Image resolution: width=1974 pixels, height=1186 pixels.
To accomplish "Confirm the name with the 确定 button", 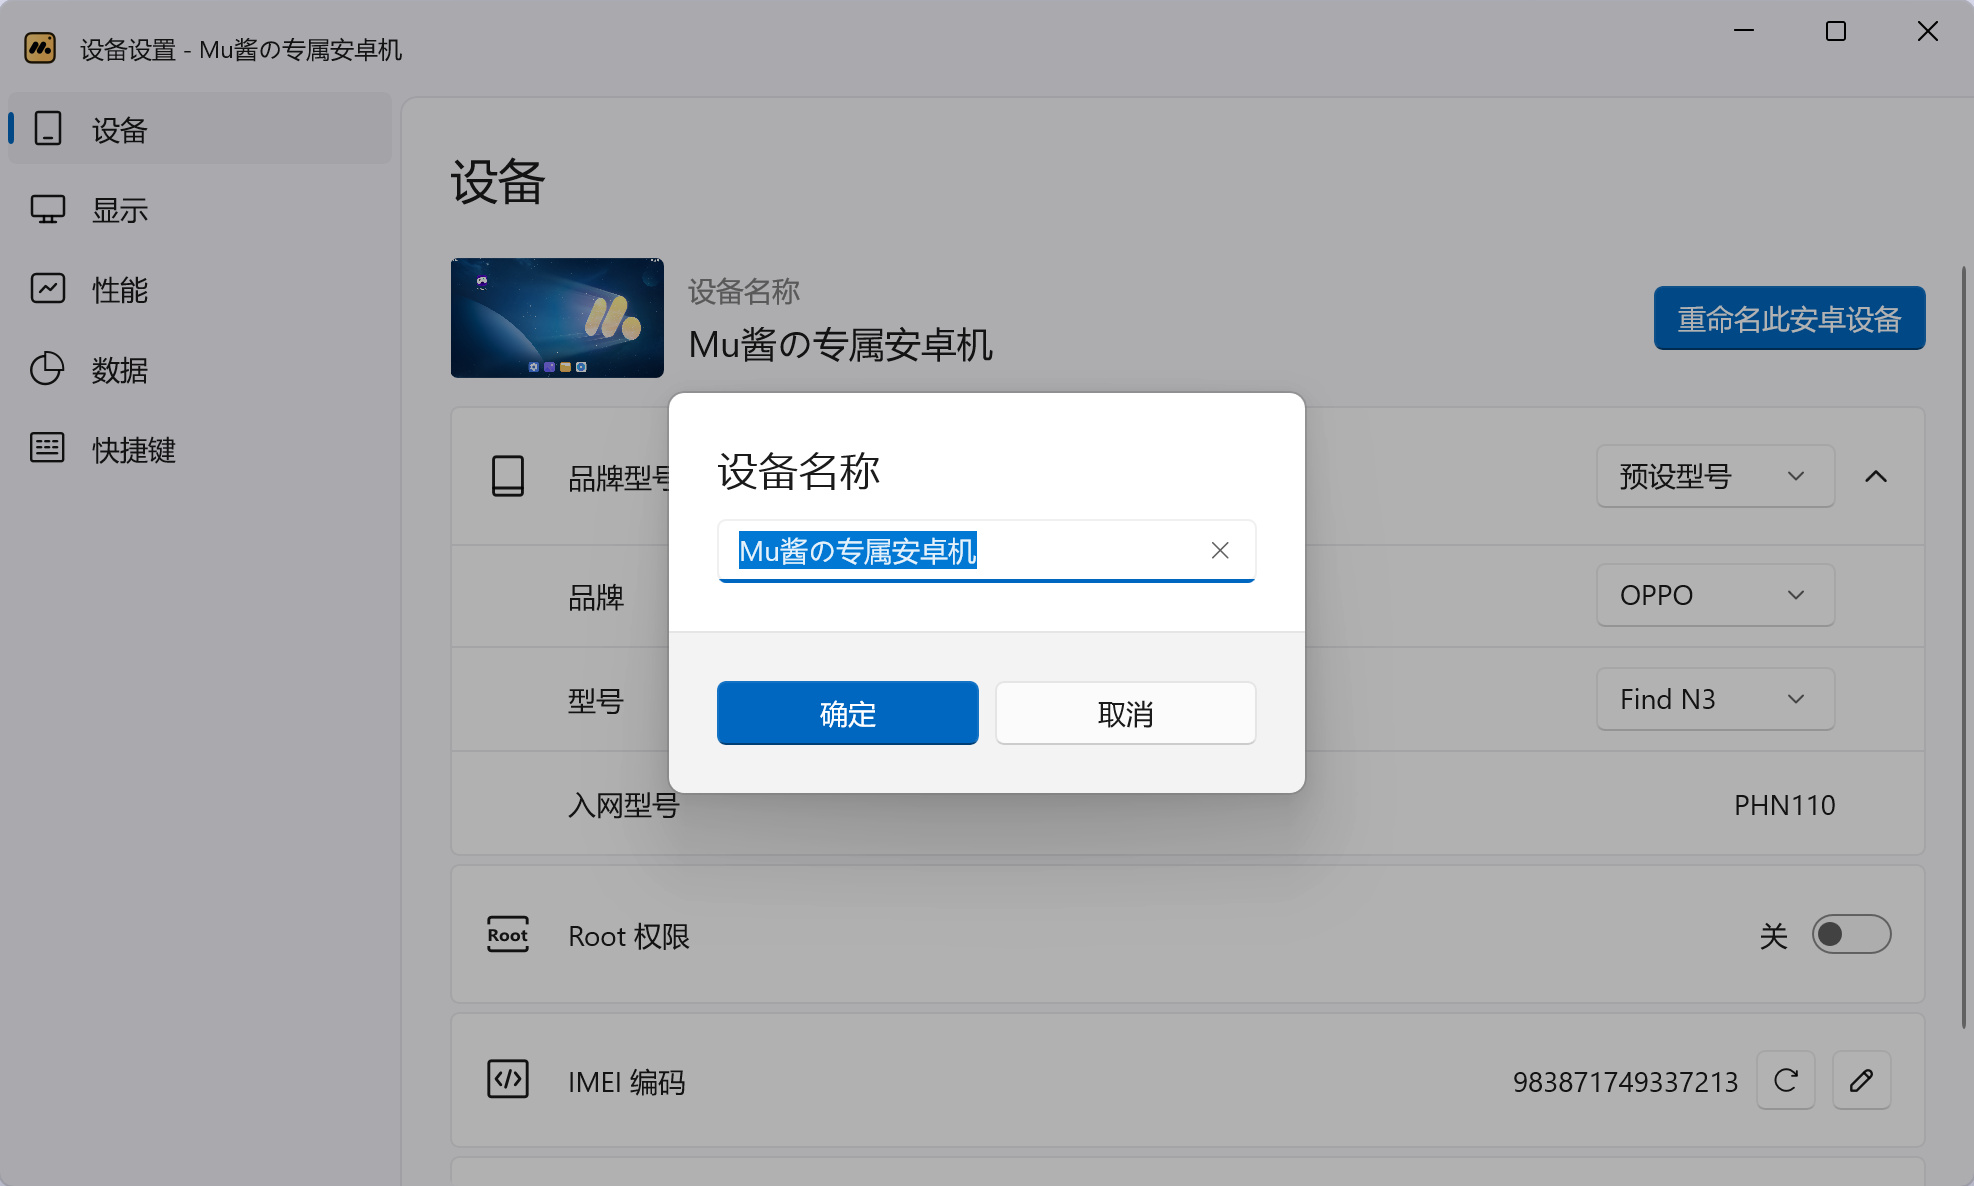I will coord(847,713).
